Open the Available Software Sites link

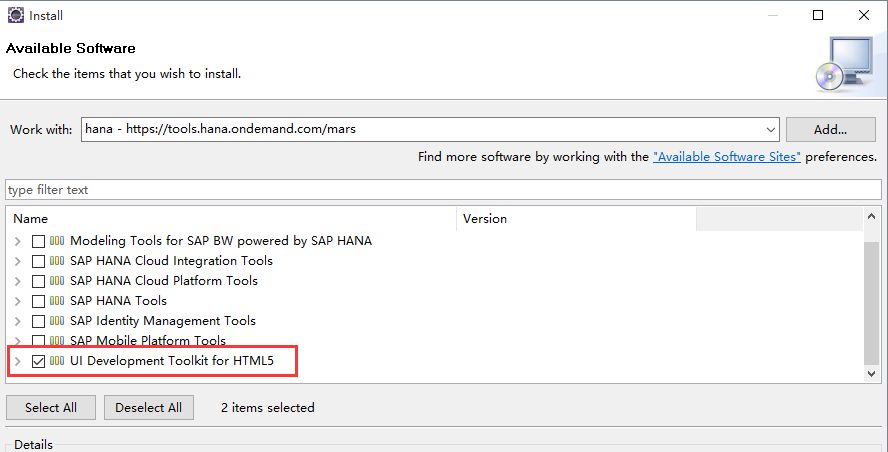(x=726, y=157)
